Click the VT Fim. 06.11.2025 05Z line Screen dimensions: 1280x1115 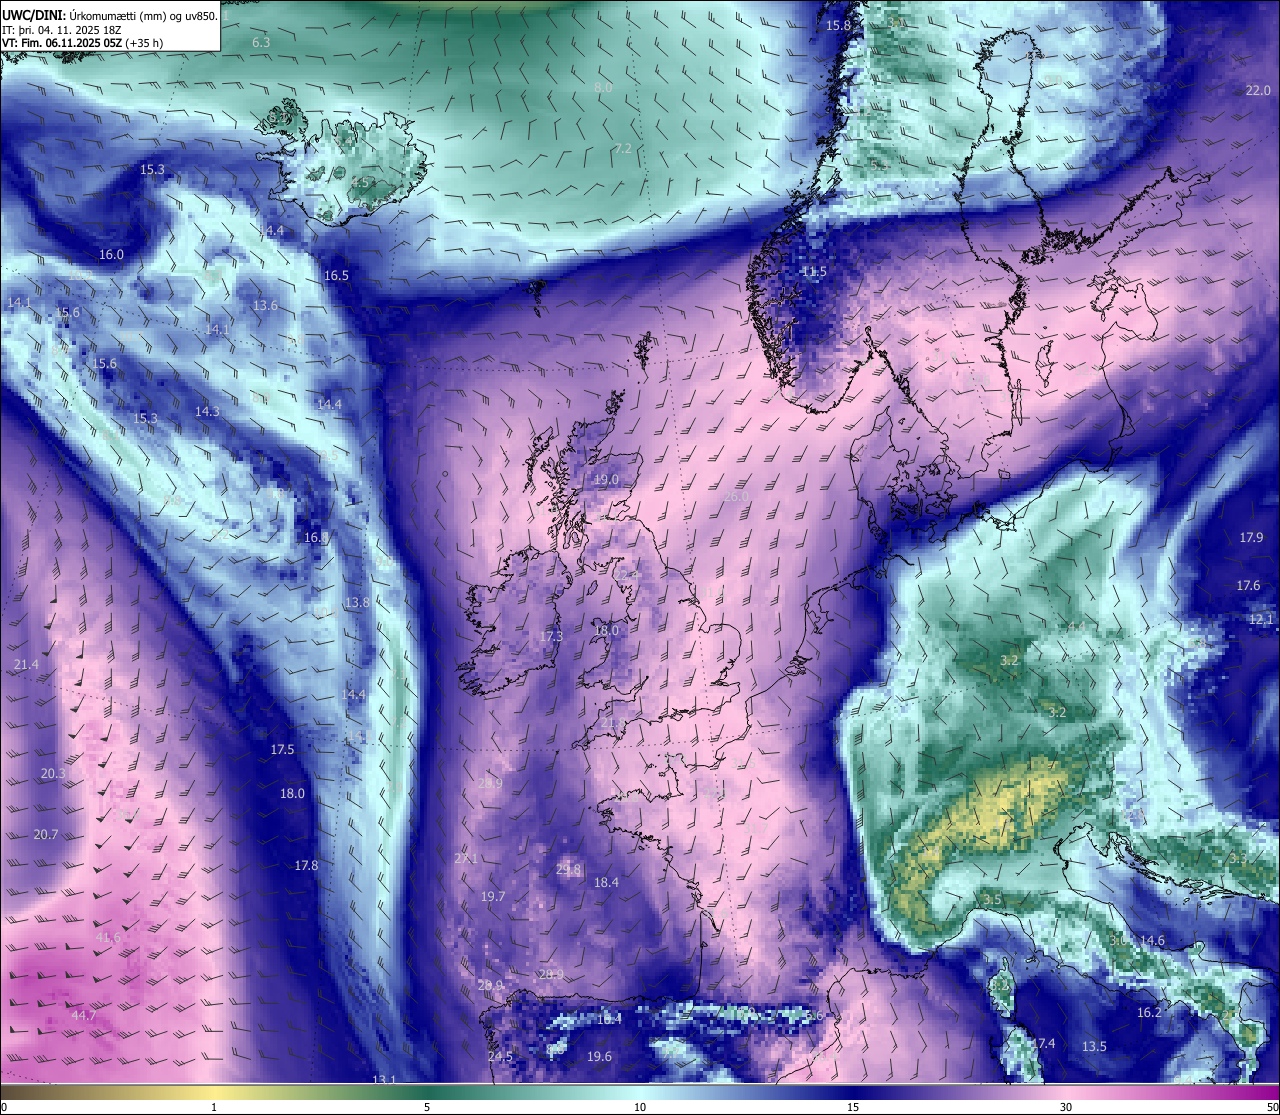82,43
